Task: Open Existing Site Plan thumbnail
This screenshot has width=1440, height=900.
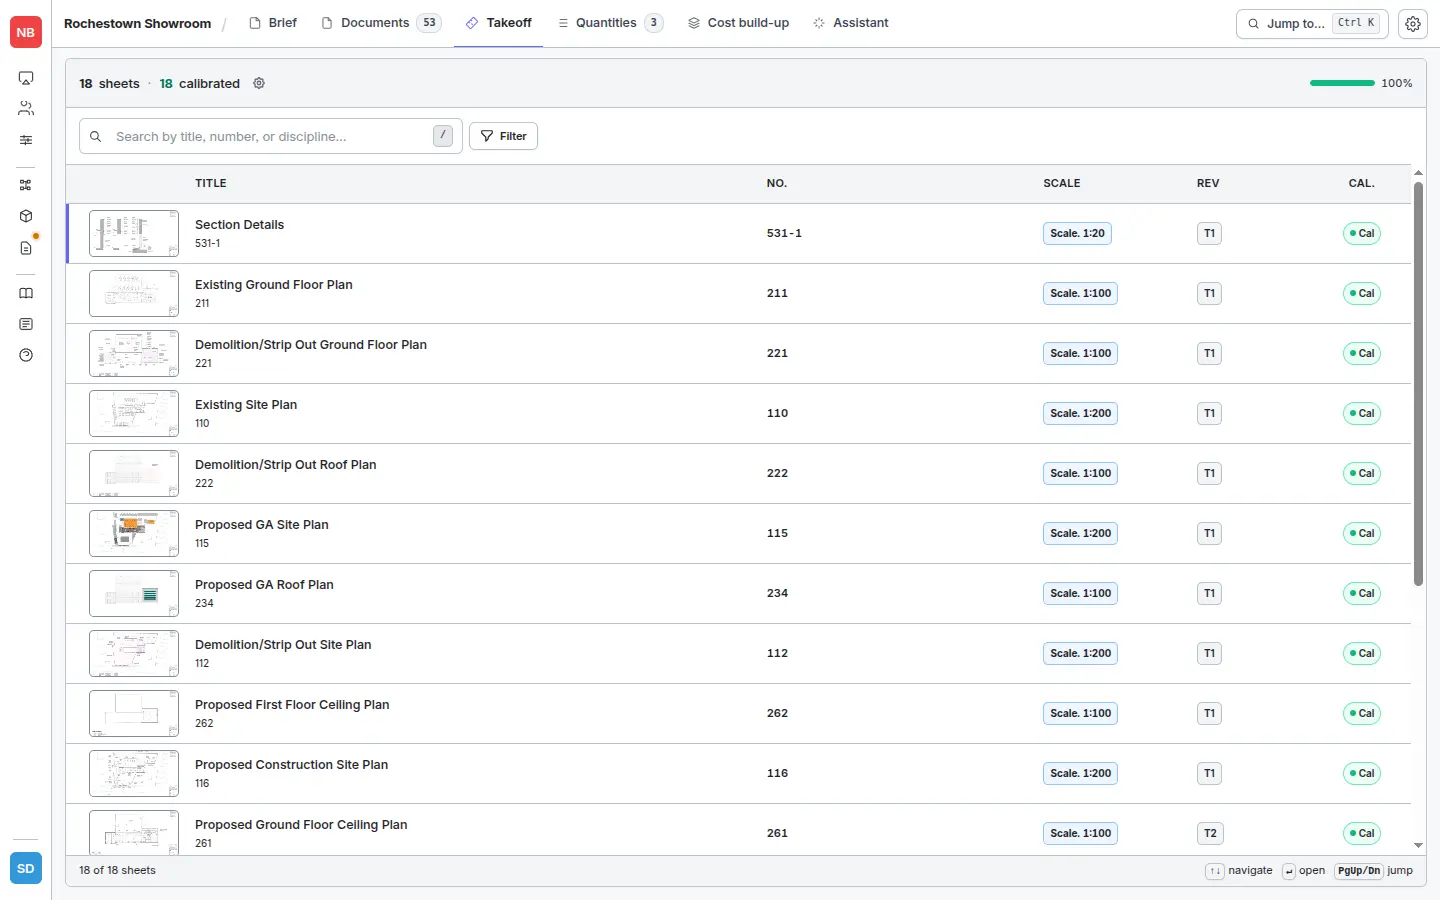Action: click(134, 413)
